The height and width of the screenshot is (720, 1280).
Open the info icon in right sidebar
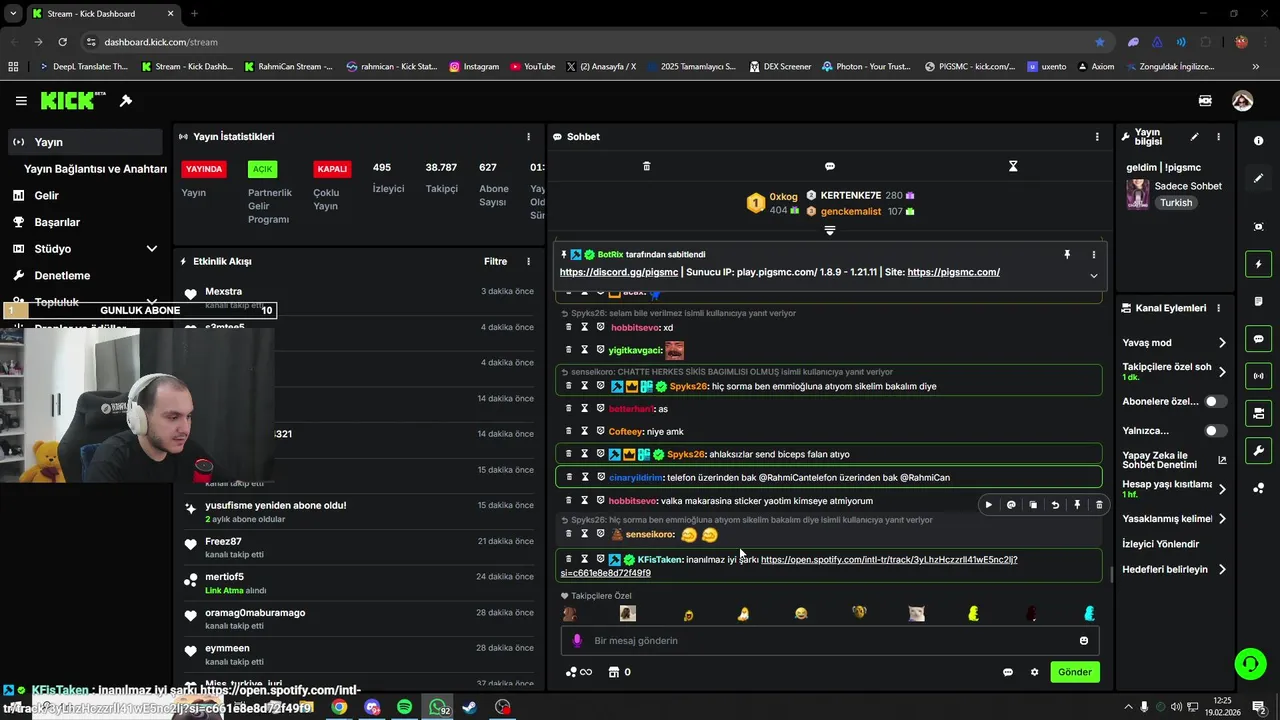pyautogui.click(x=1259, y=141)
